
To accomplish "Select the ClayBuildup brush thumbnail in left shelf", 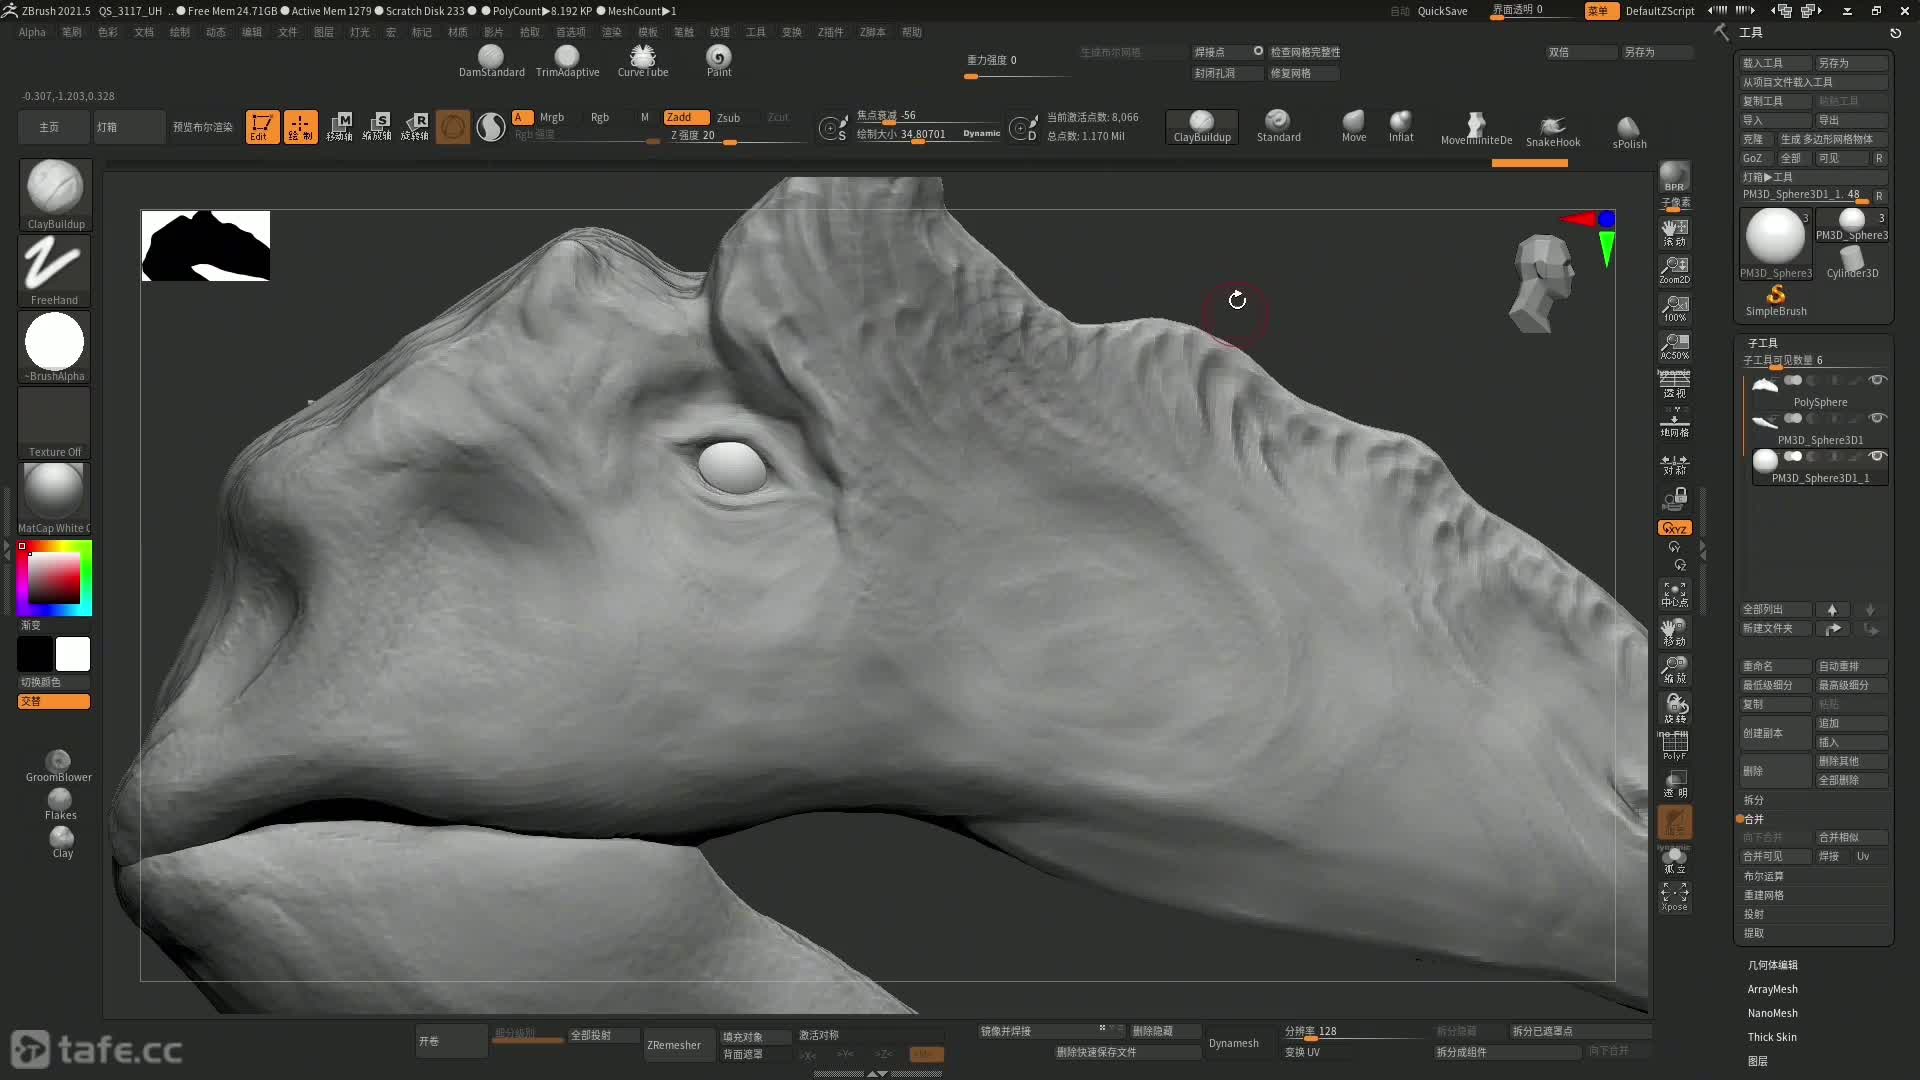I will pos(55,193).
